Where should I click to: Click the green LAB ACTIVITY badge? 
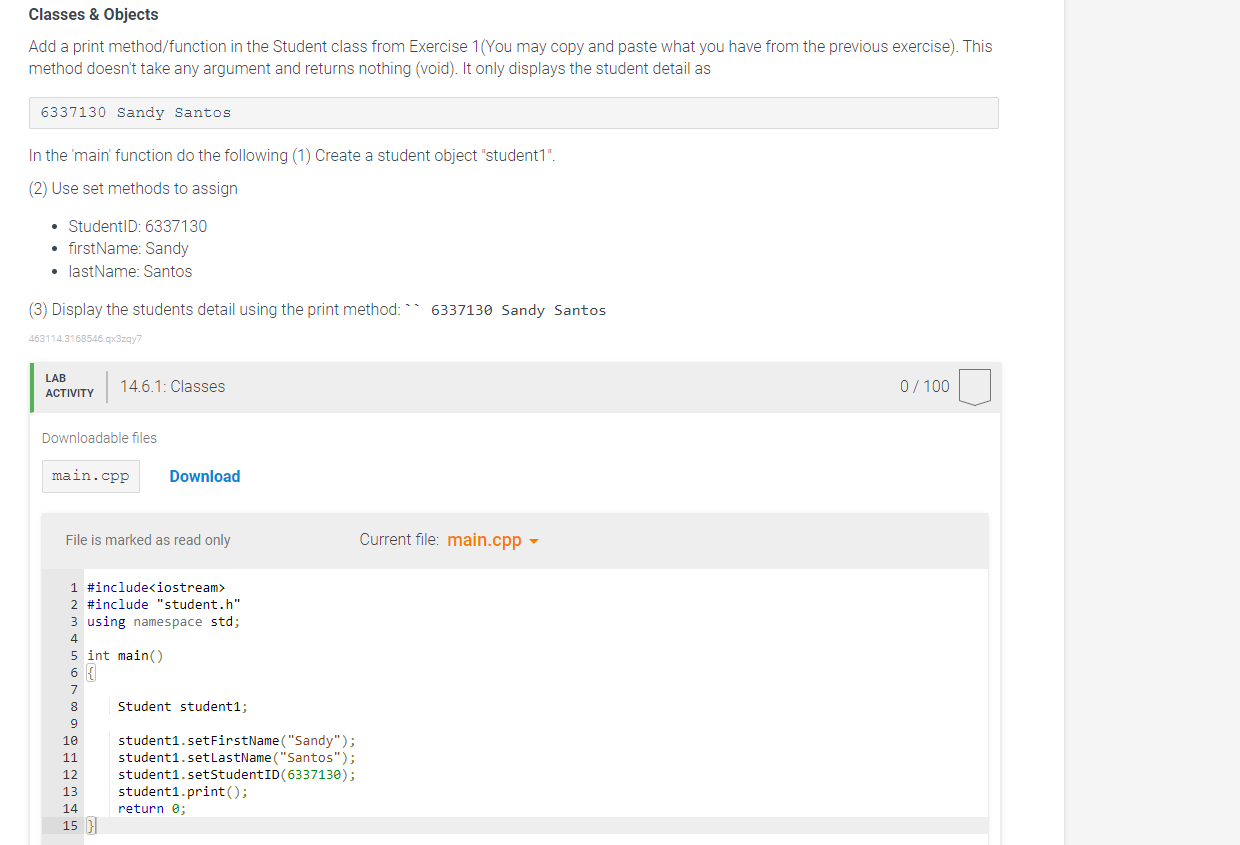click(68, 386)
